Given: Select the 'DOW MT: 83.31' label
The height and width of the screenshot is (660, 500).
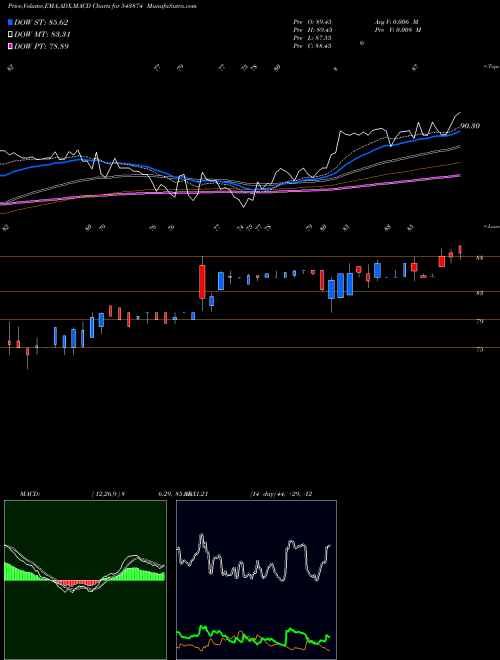Looking at the screenshot, I should pos(42,35).
